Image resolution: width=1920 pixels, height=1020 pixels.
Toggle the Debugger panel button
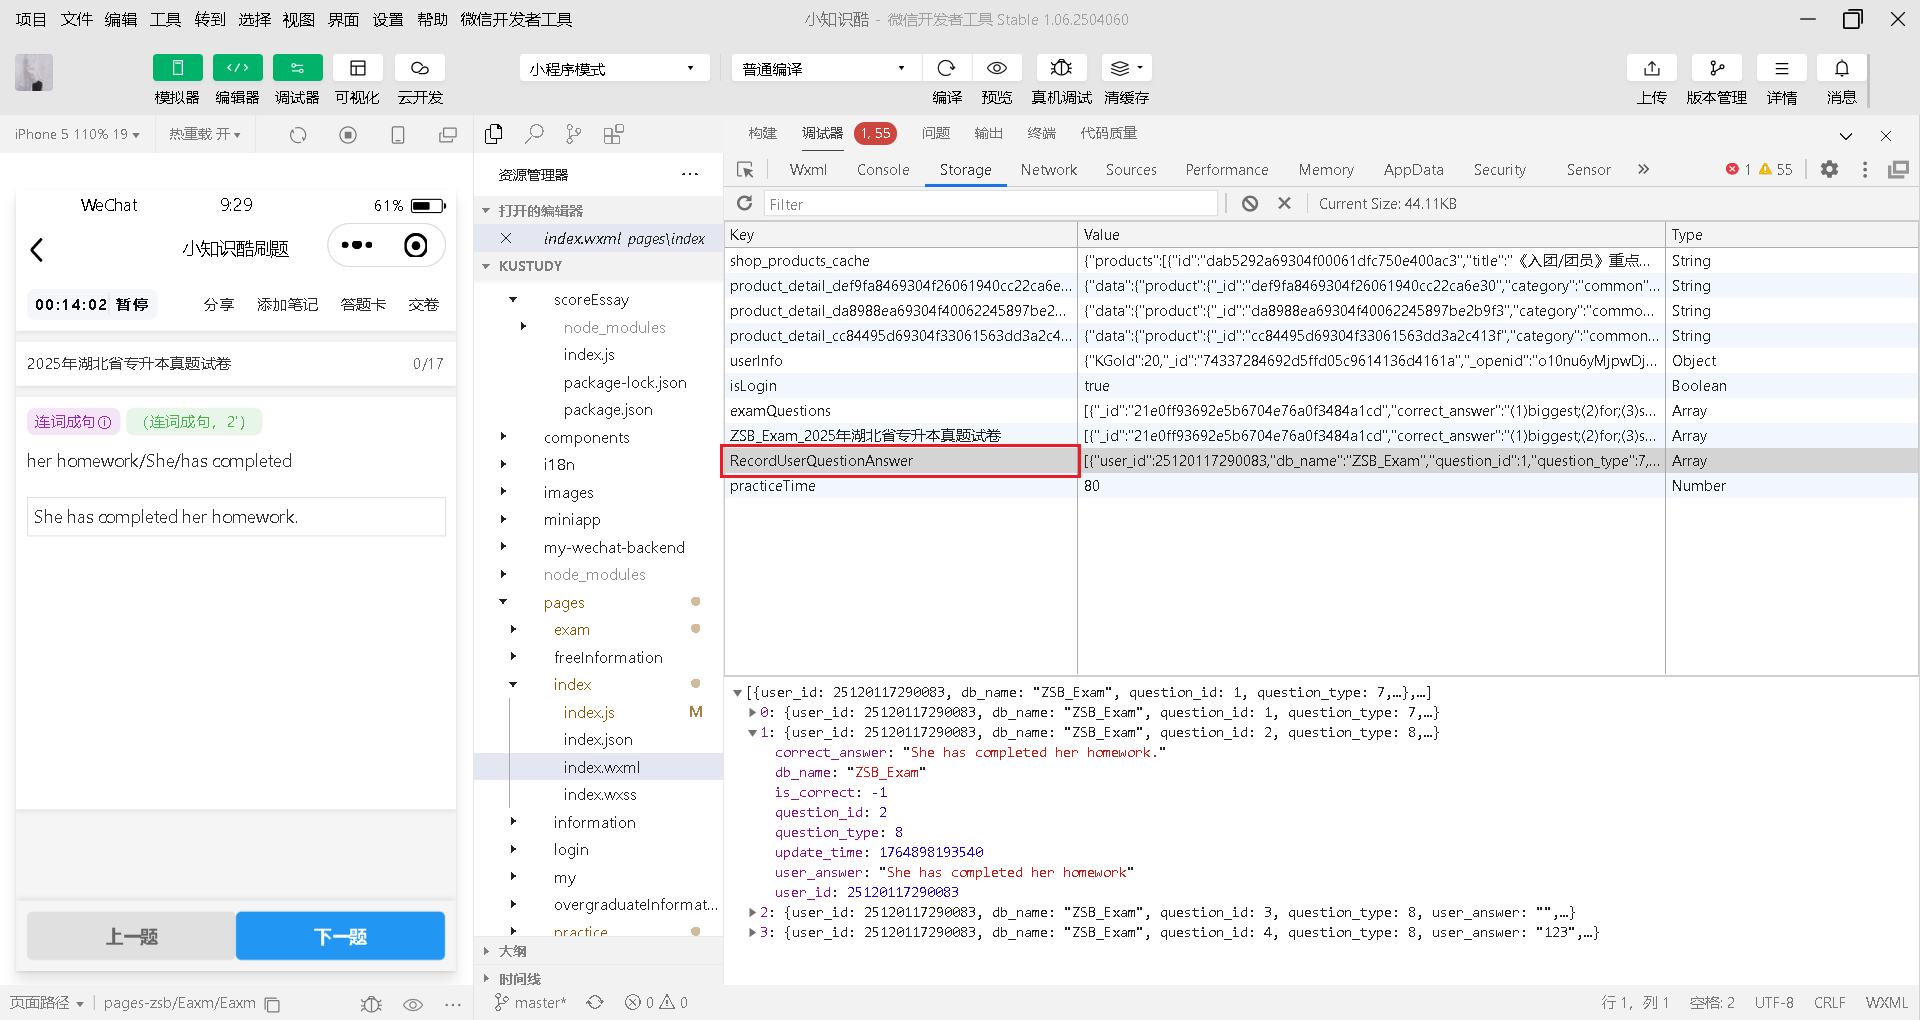coord(297,68)
